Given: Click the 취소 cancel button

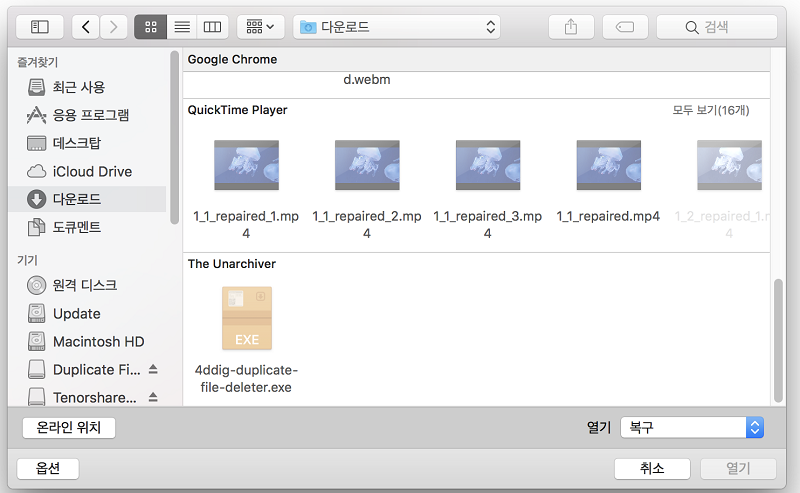Looking at the screenshot, I should pos(652,468).
